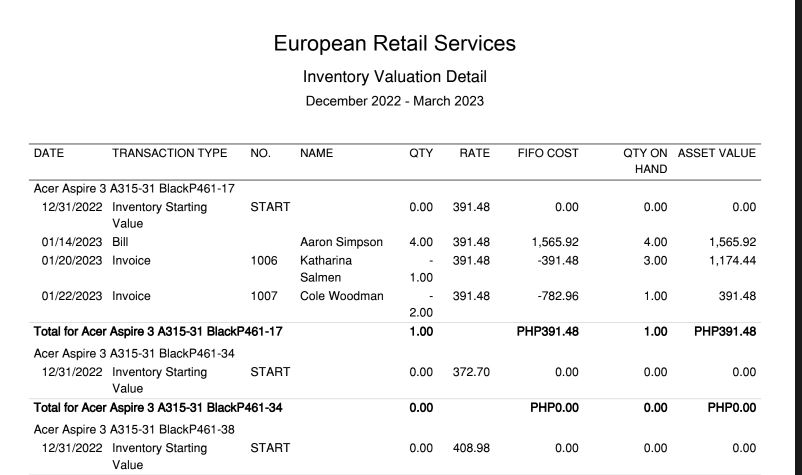Click the Inventory Valuation Detail report title
The height and width of the screenshot is (475, 802).
coord(395,77)
